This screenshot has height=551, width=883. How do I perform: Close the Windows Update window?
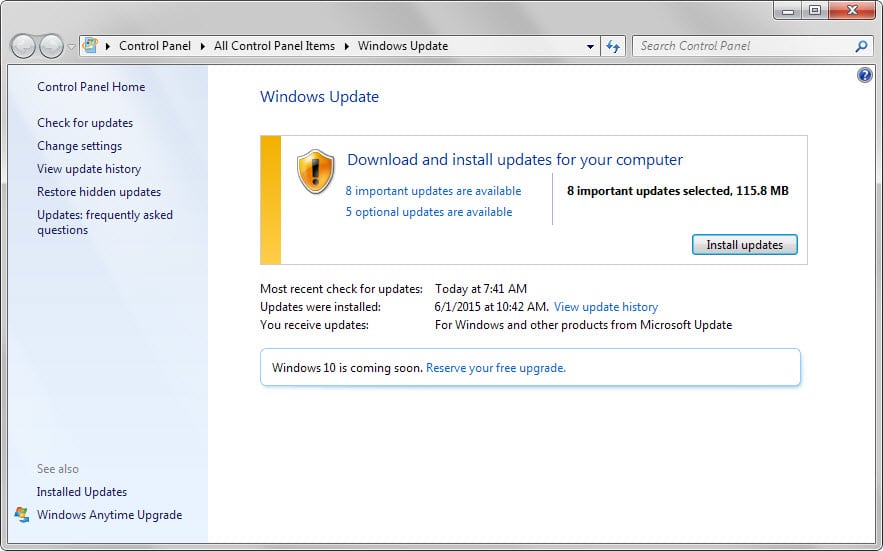[852, 11]
